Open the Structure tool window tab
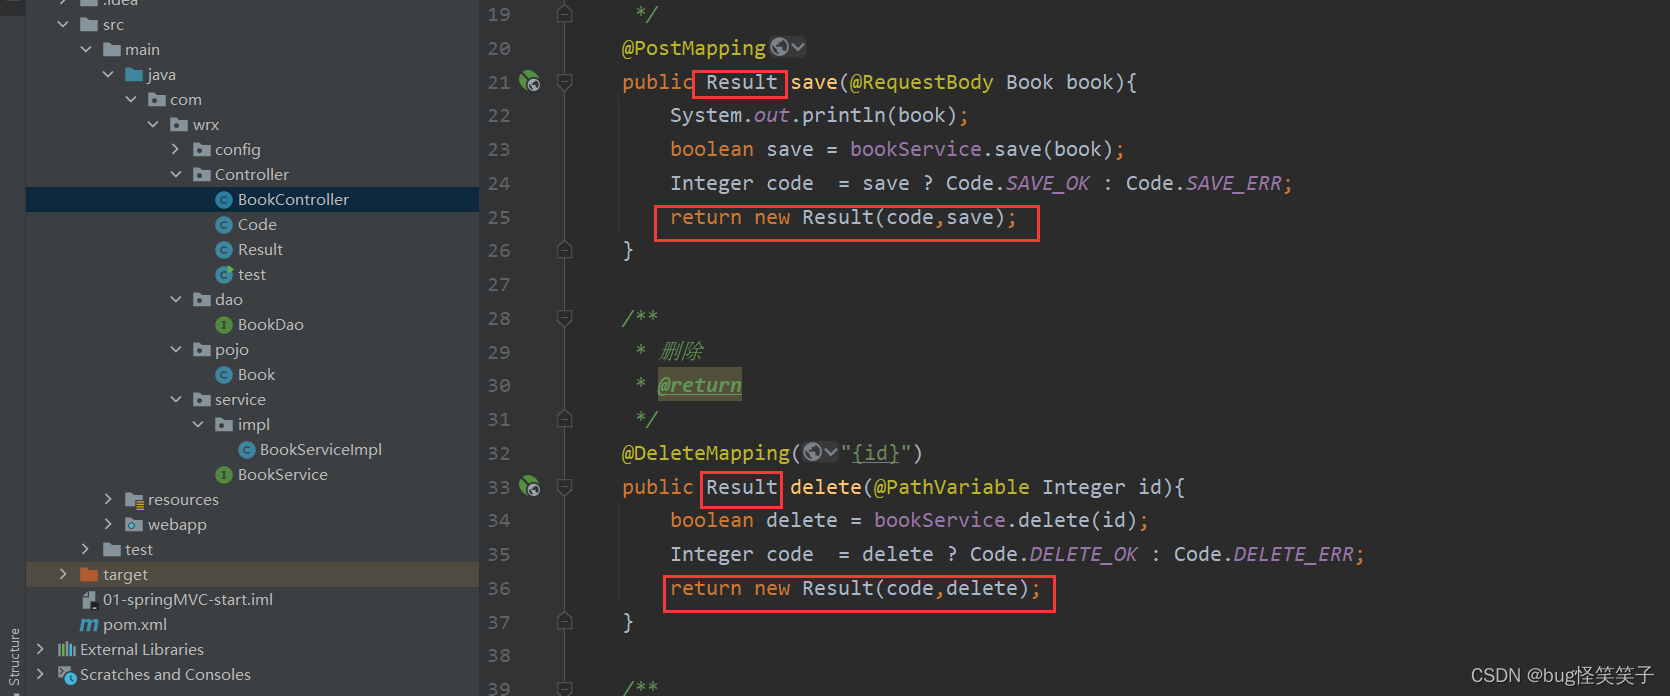The width and height of the screenshot is (1670, 696). [x=14, y=657]
